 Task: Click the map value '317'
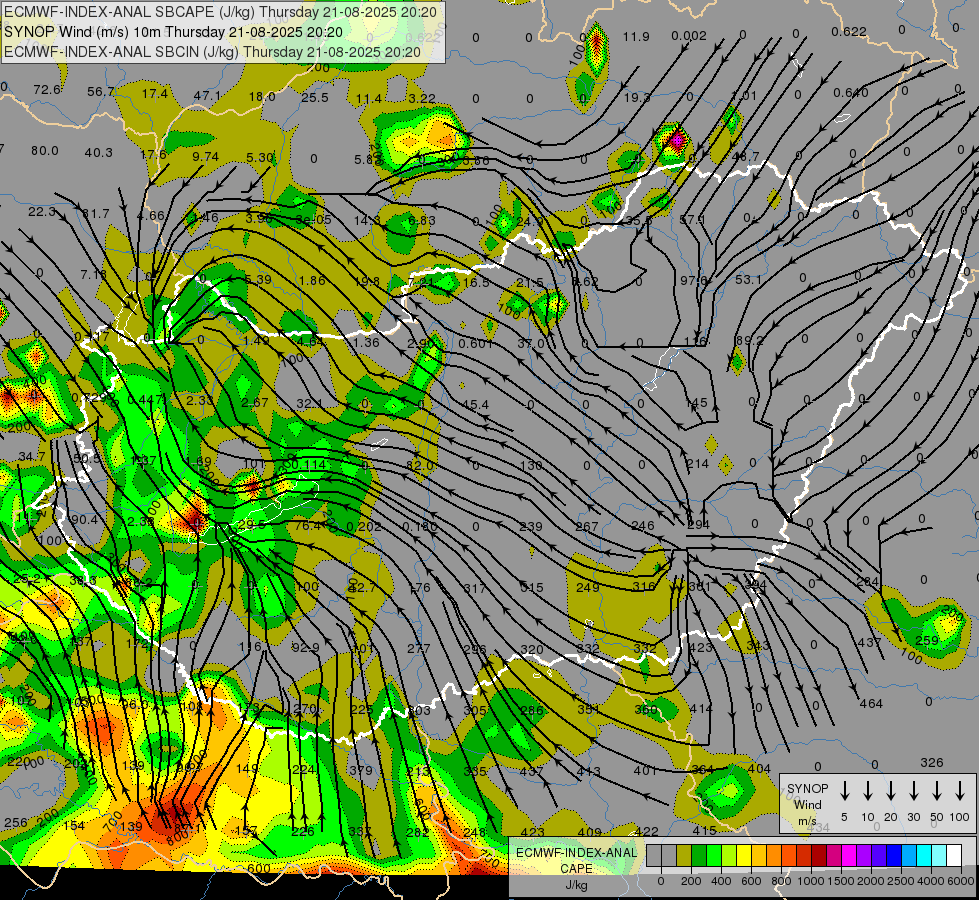point(475,588)
